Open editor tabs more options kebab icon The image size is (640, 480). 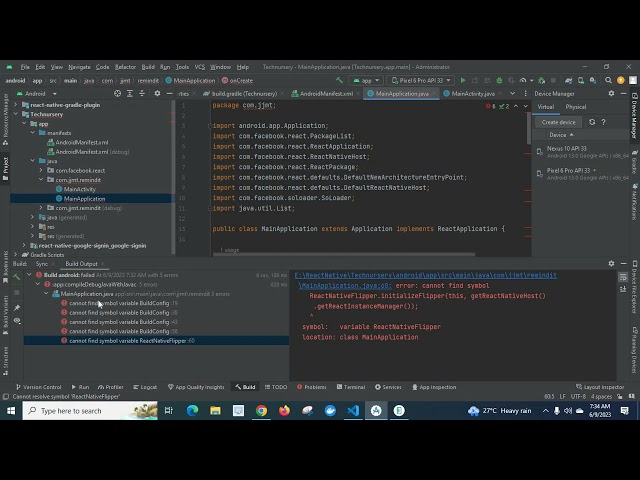pos(525,93)
